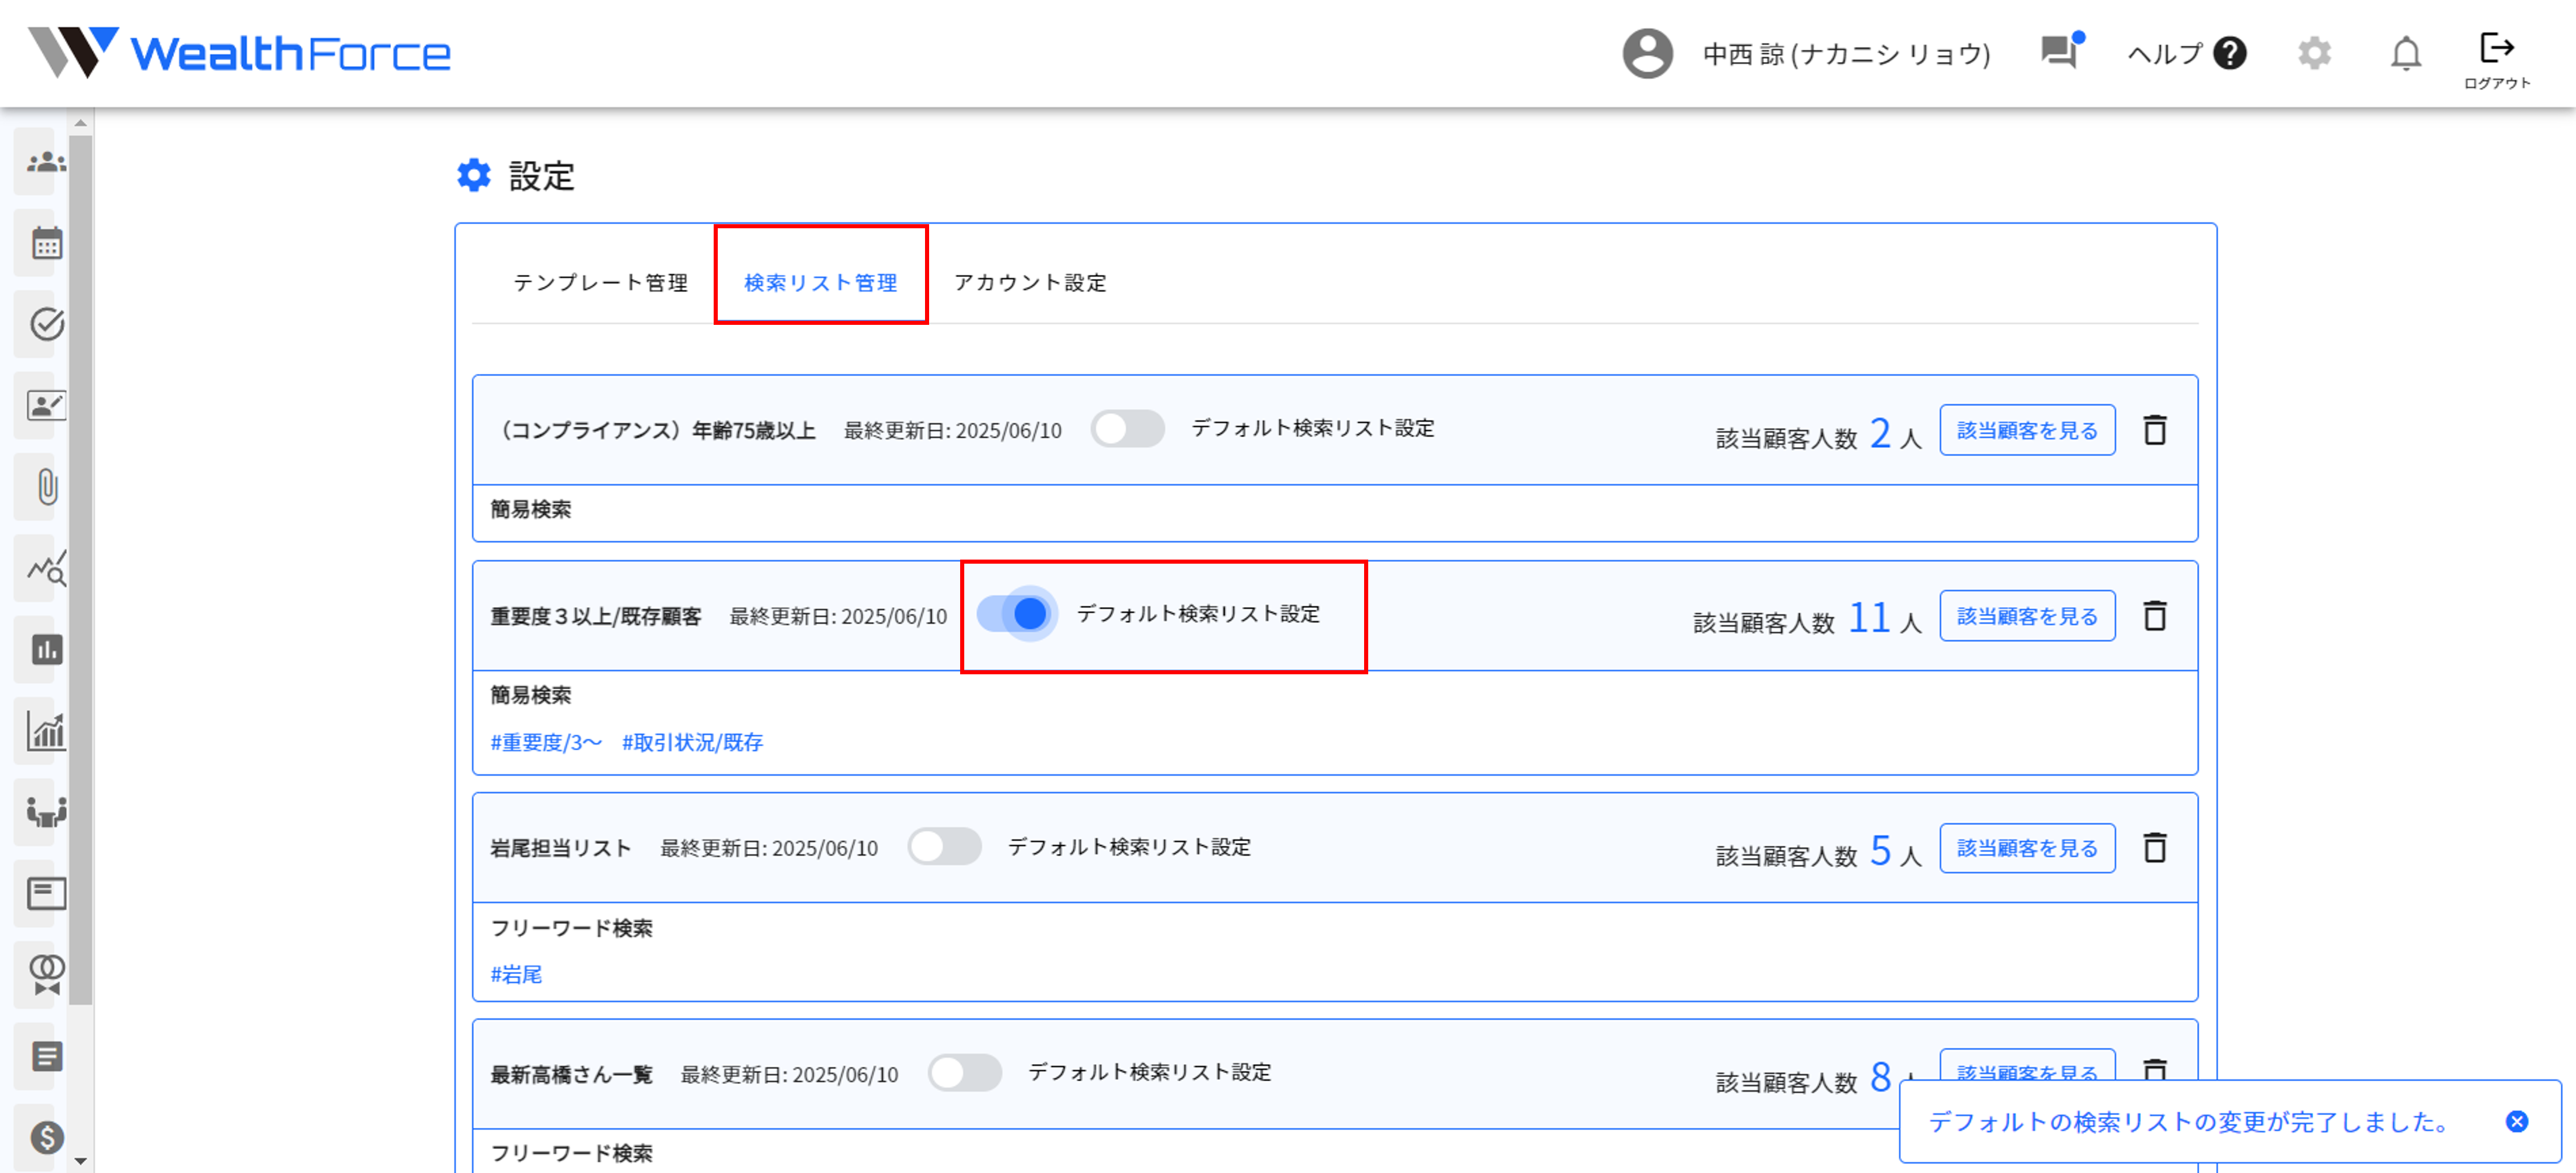Open the task checkmark icon in sidebar
Viewport: 2576px width, 1173px height.
coord(46,324)
